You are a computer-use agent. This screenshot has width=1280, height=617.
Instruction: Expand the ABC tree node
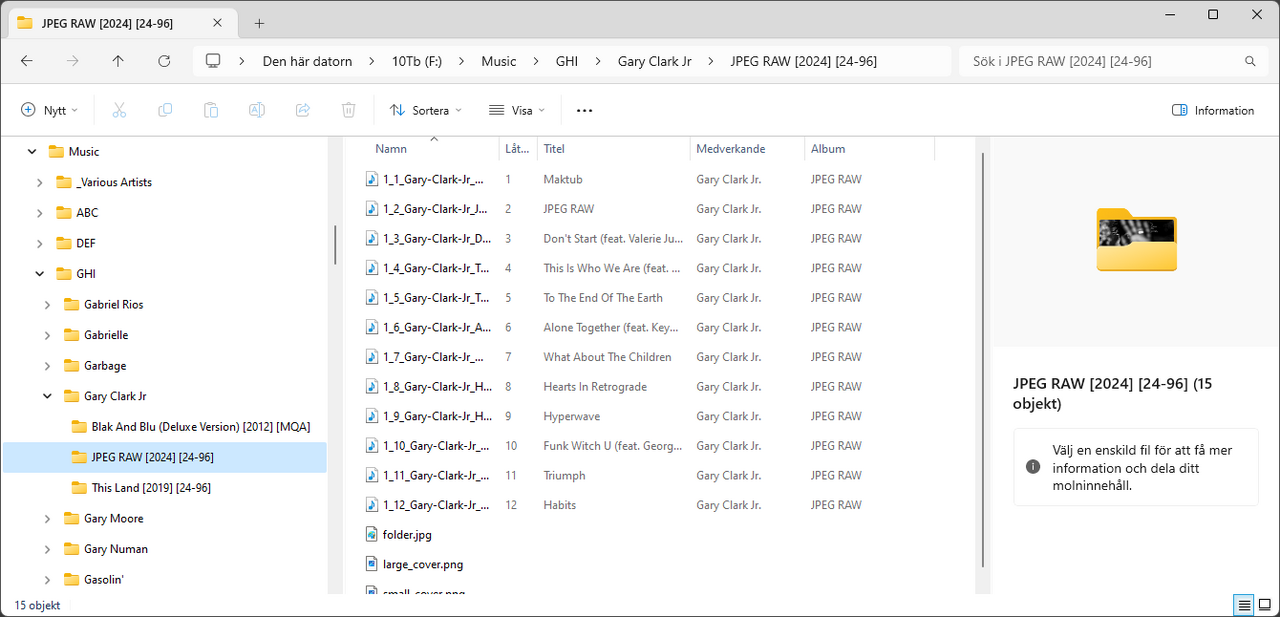coord(39,213)
